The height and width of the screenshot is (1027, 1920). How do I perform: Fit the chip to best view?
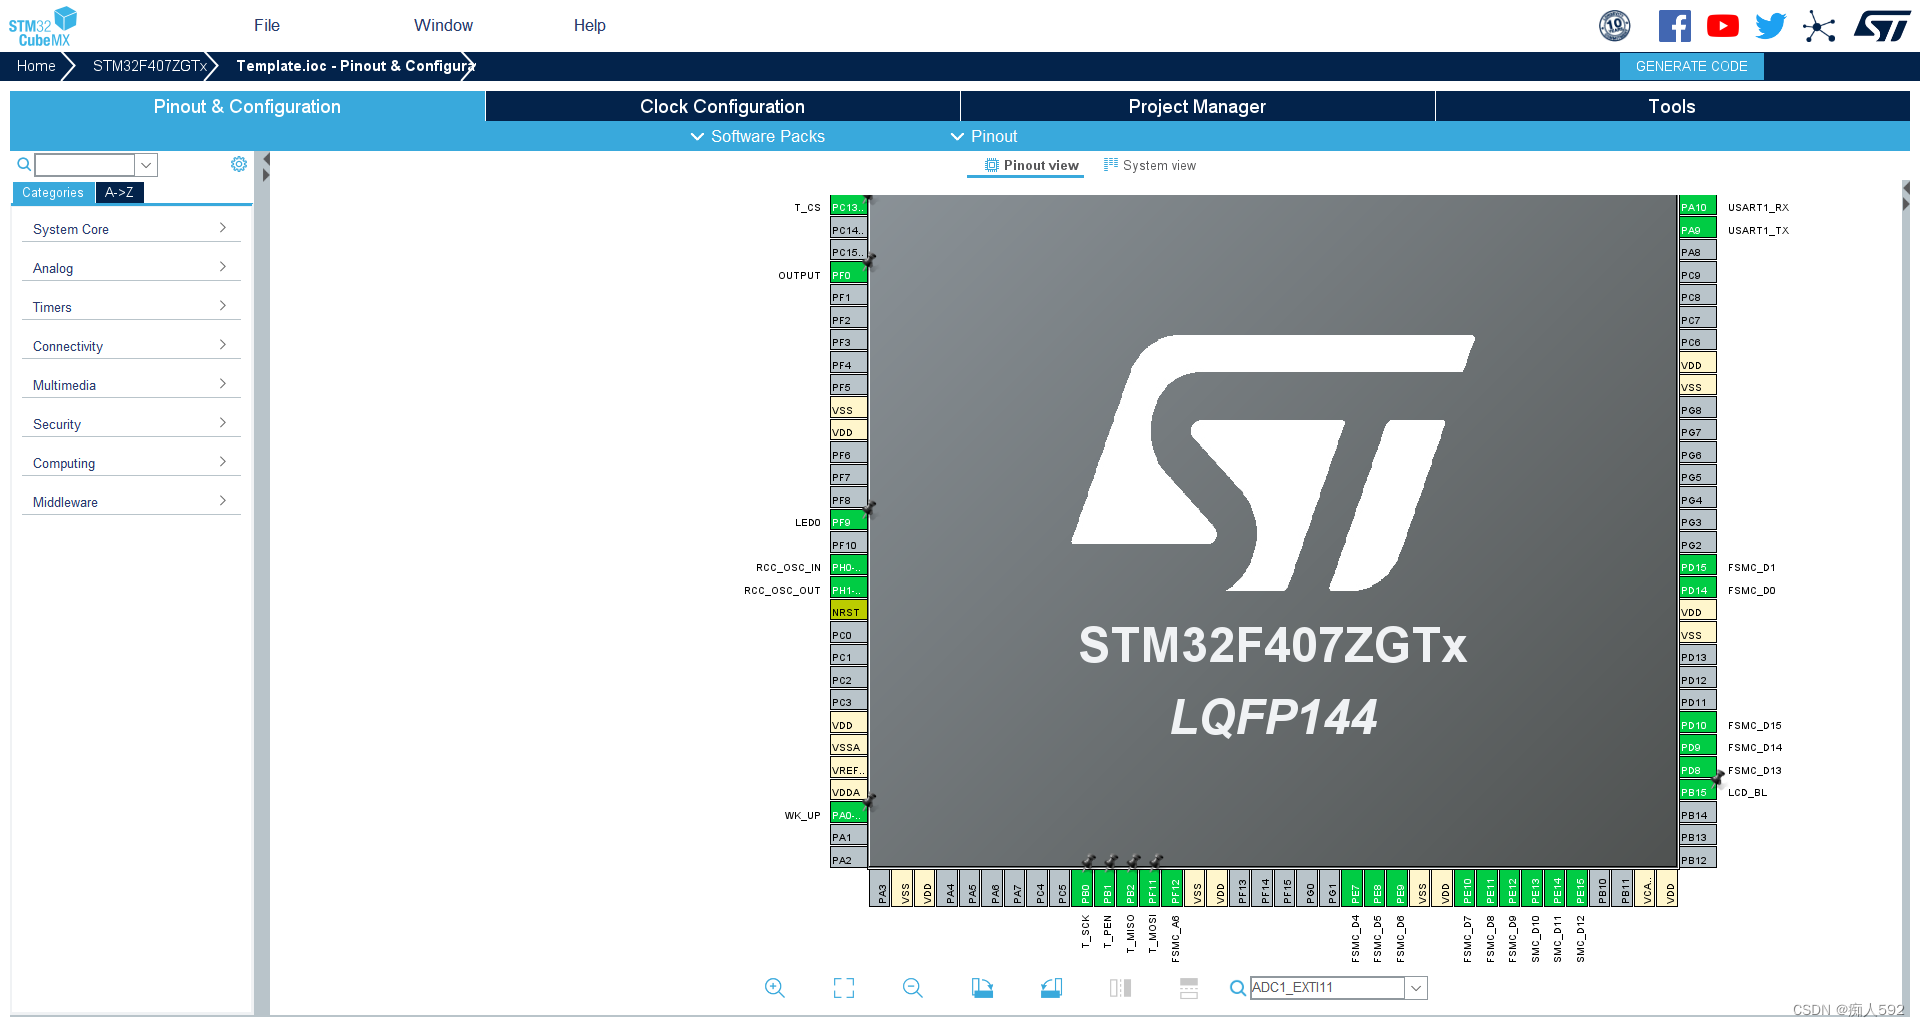coord(844,988)
